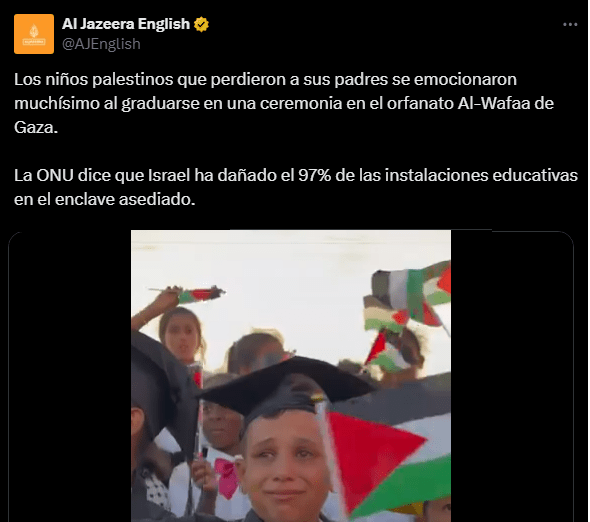Click the word "Israel" in the tweet
Viewport: 590px width, 522px height.
click(x=169, y=175)
